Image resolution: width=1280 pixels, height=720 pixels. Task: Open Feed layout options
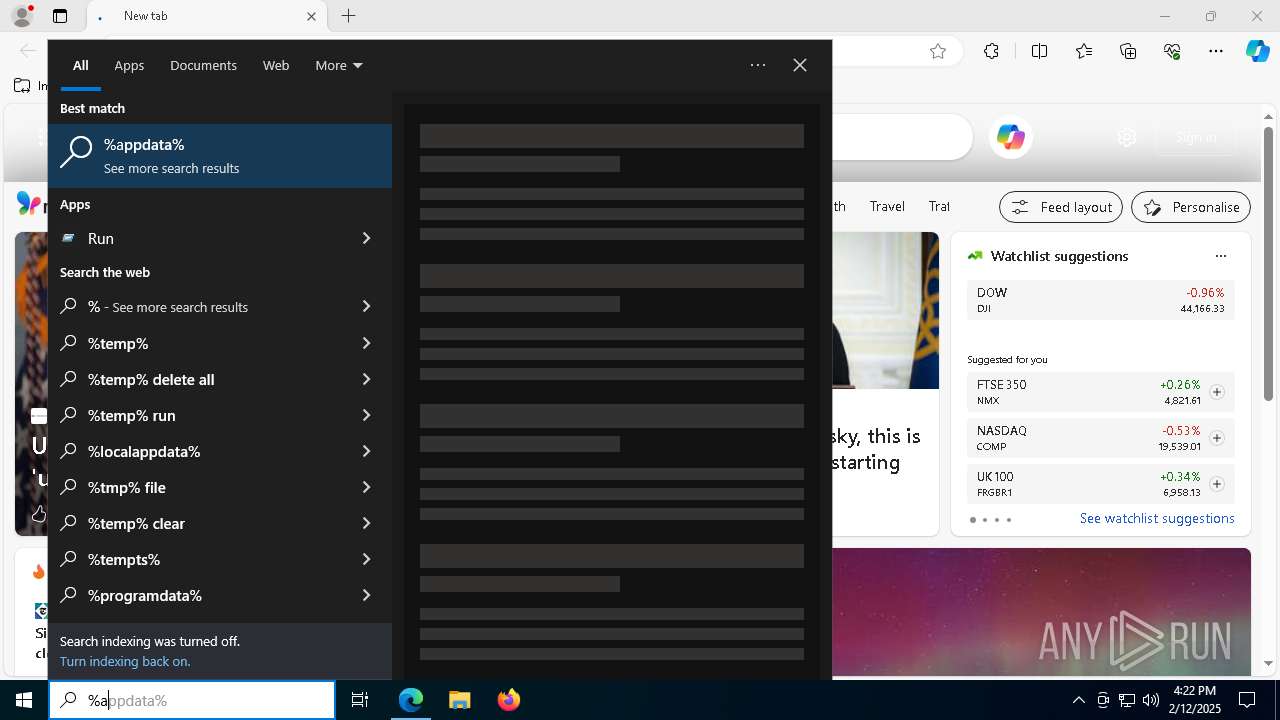click(x=1061, y=207)
